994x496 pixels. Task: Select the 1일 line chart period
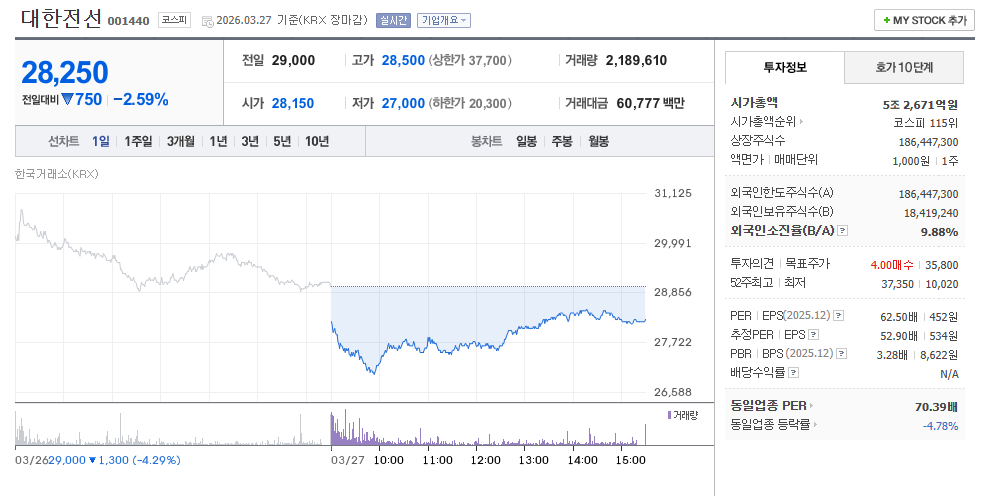pos(100,141)
